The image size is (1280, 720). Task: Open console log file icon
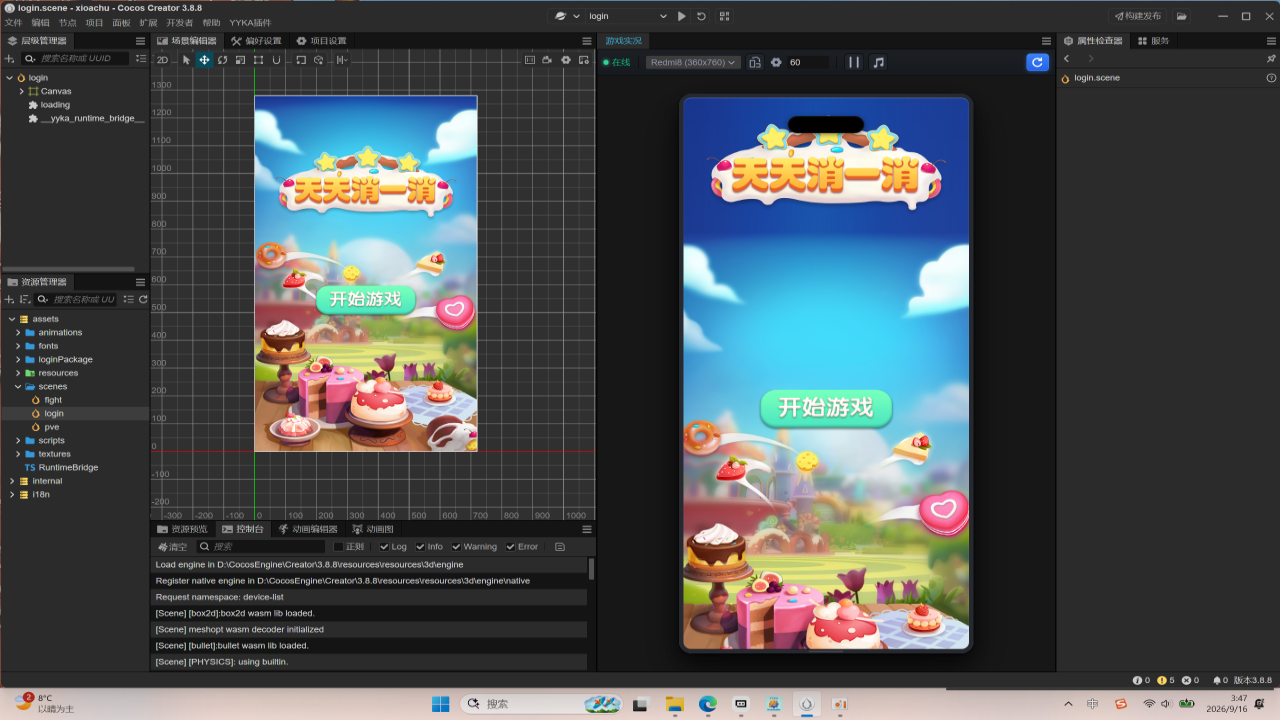click(x=560, y=547)
